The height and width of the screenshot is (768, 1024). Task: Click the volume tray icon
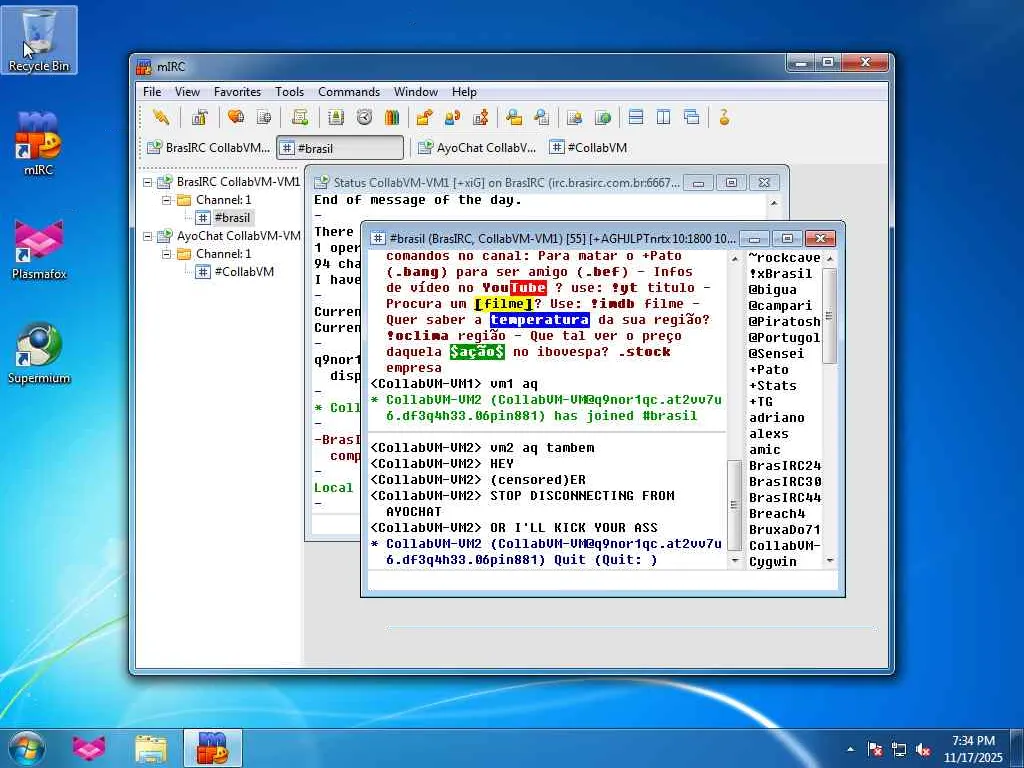click(x=923, y=750)
